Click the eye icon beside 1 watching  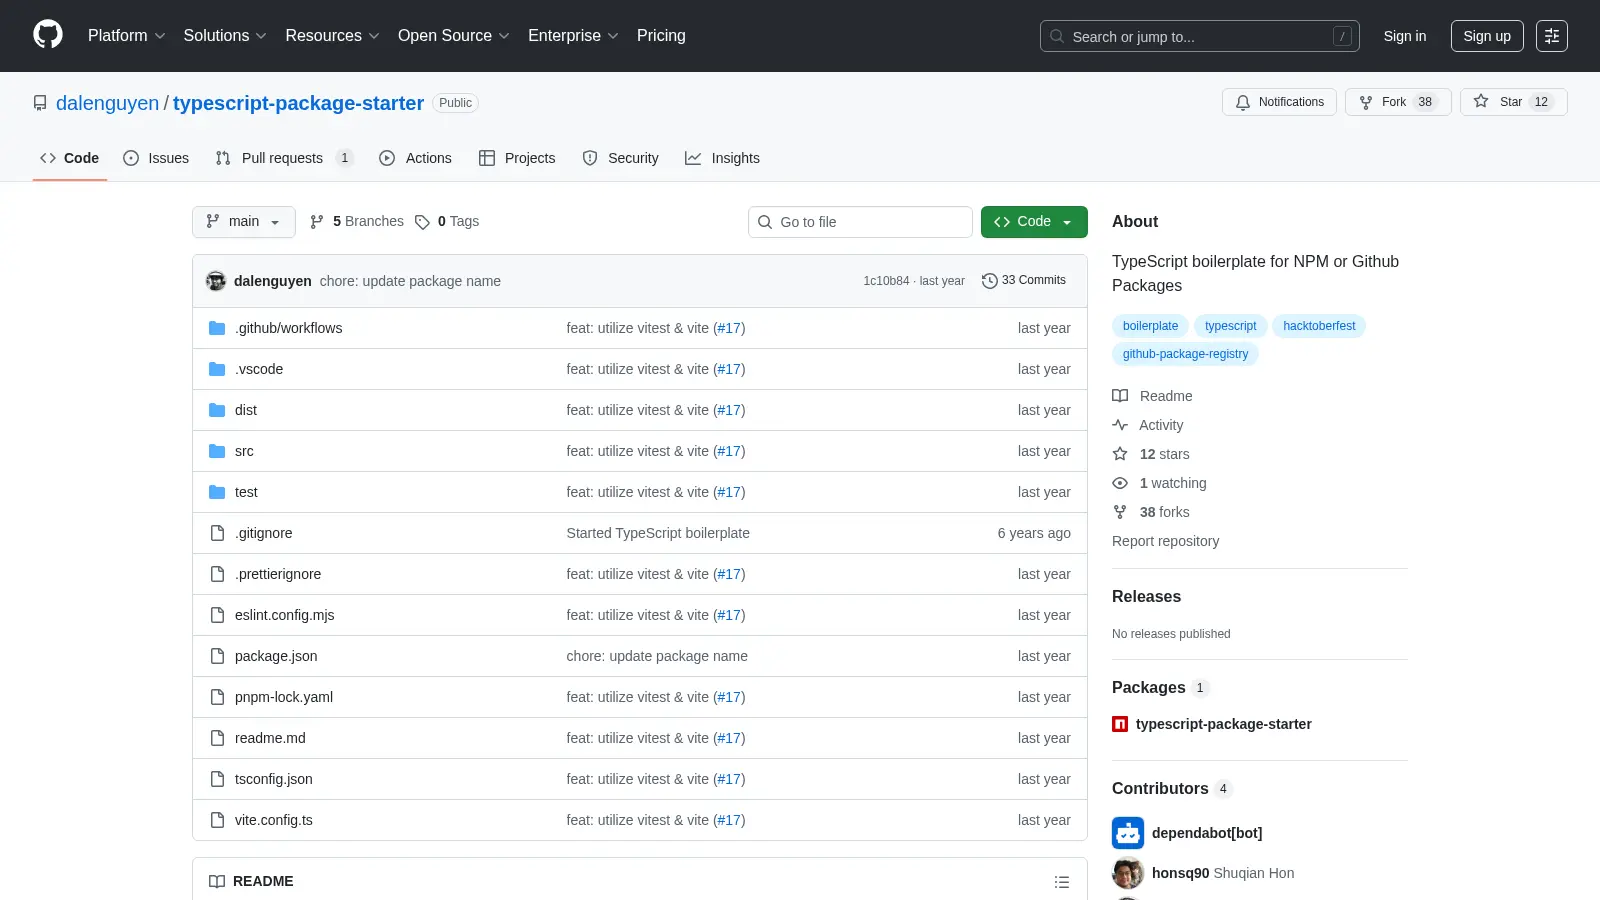(1120, 483)
